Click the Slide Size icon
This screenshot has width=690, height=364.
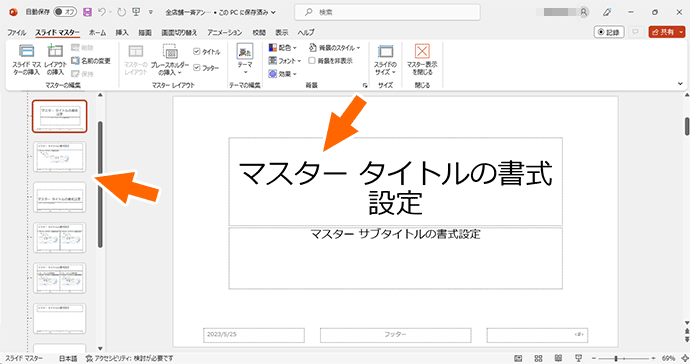pos(385,51)
